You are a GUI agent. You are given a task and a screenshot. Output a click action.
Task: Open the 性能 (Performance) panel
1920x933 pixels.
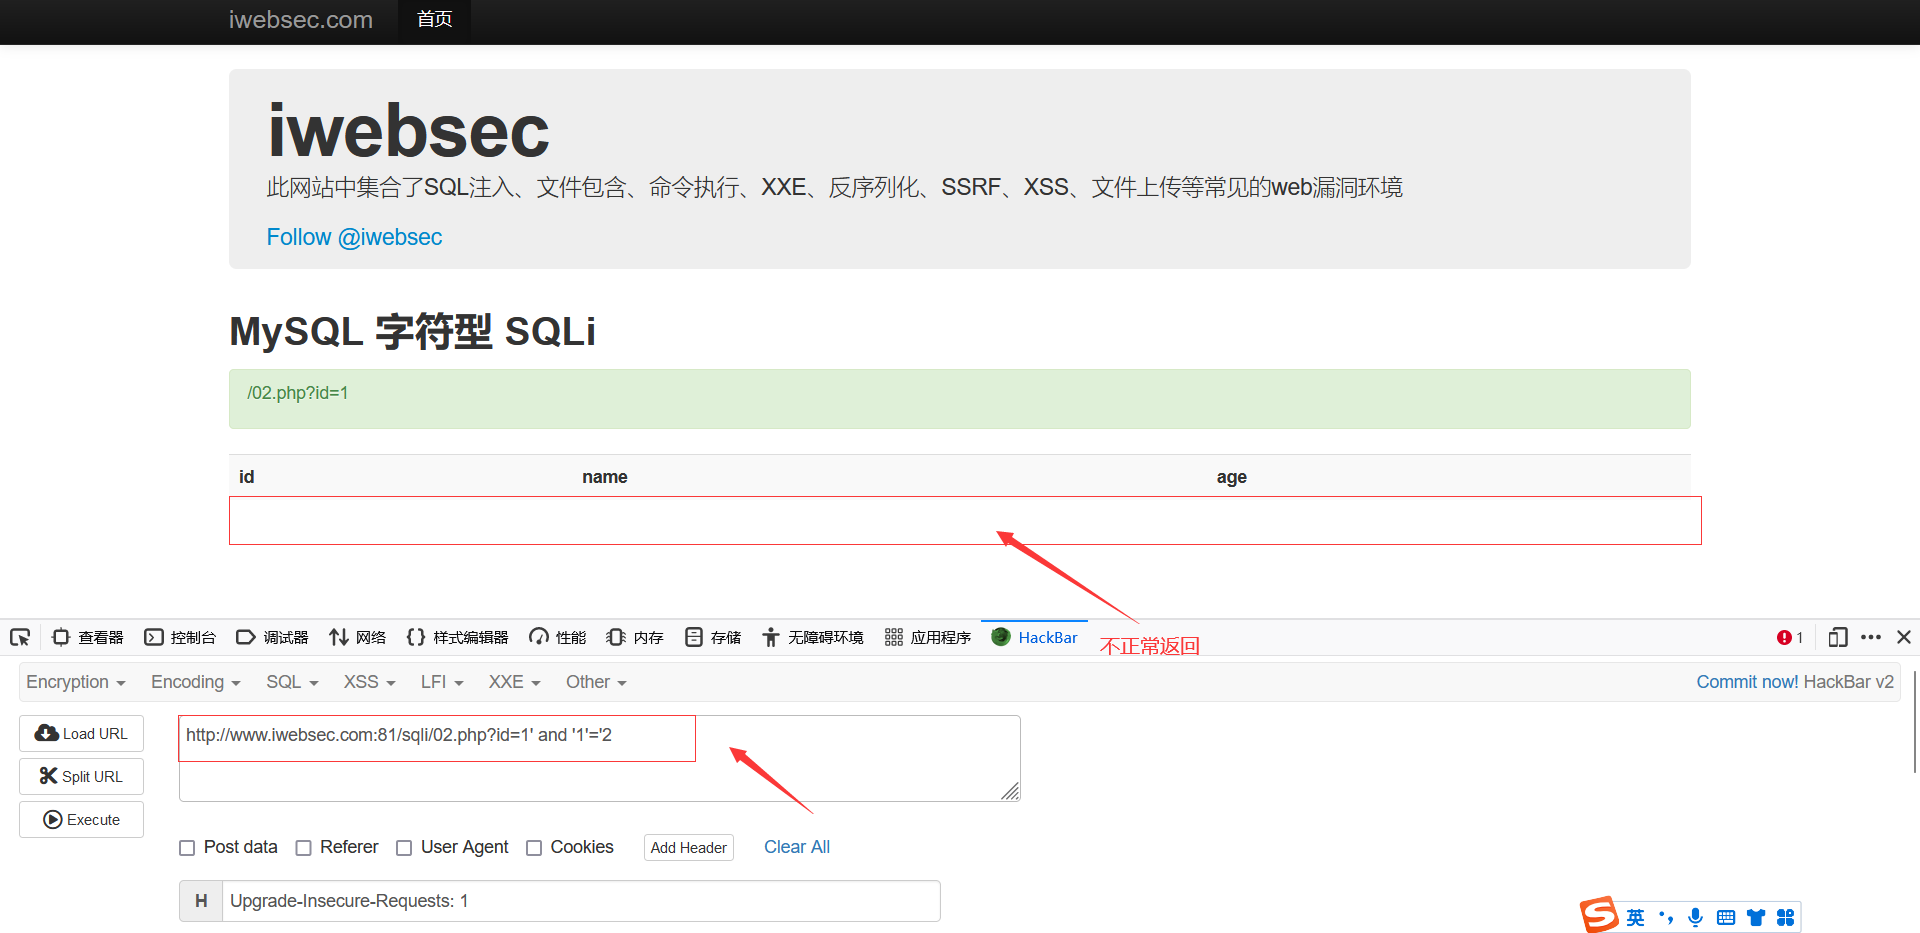[x=556, y=637]
